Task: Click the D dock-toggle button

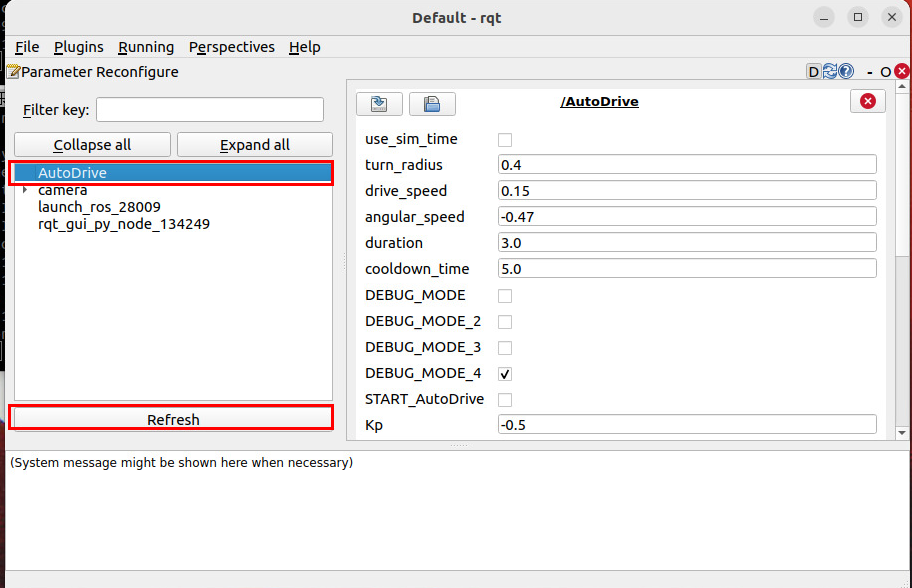Action: click(813, 72)
